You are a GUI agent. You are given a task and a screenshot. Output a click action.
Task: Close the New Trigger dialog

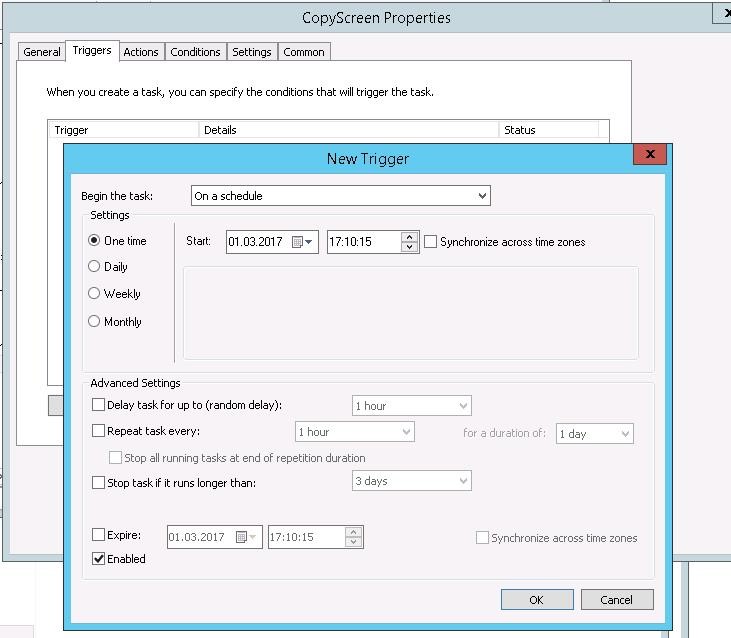point(650,154)
